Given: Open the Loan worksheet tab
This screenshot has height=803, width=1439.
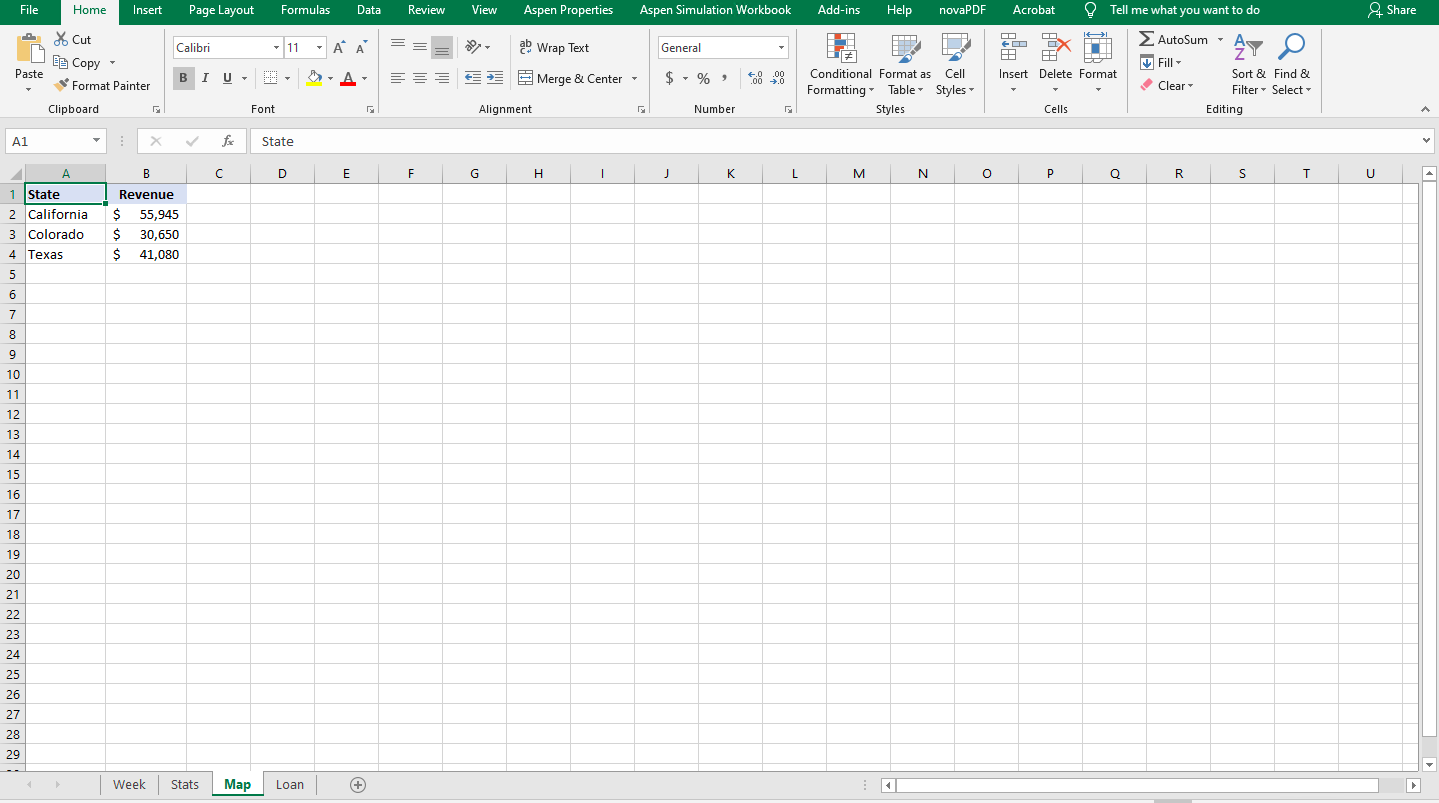Looking at the screenshot, I should (x=289, y=784).
